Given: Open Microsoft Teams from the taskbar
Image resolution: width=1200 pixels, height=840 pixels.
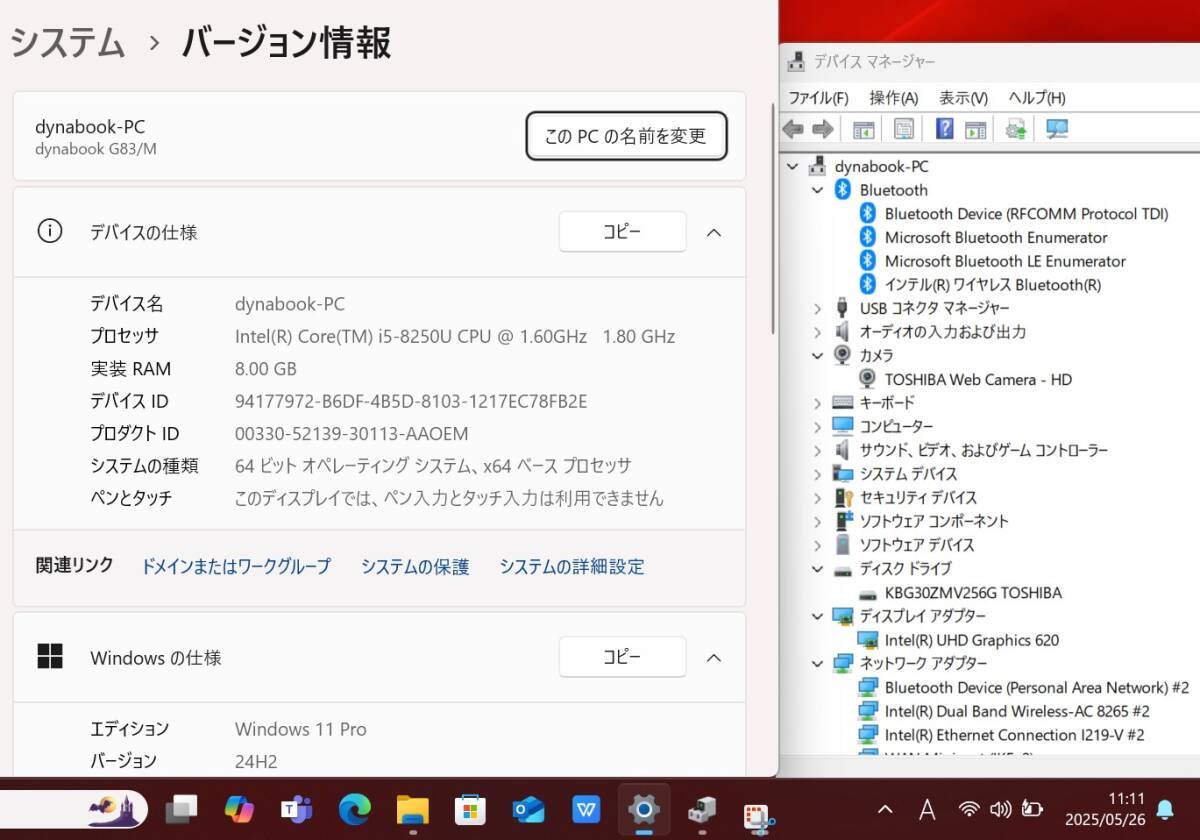Looking at the screenshot, I should 296,809.
